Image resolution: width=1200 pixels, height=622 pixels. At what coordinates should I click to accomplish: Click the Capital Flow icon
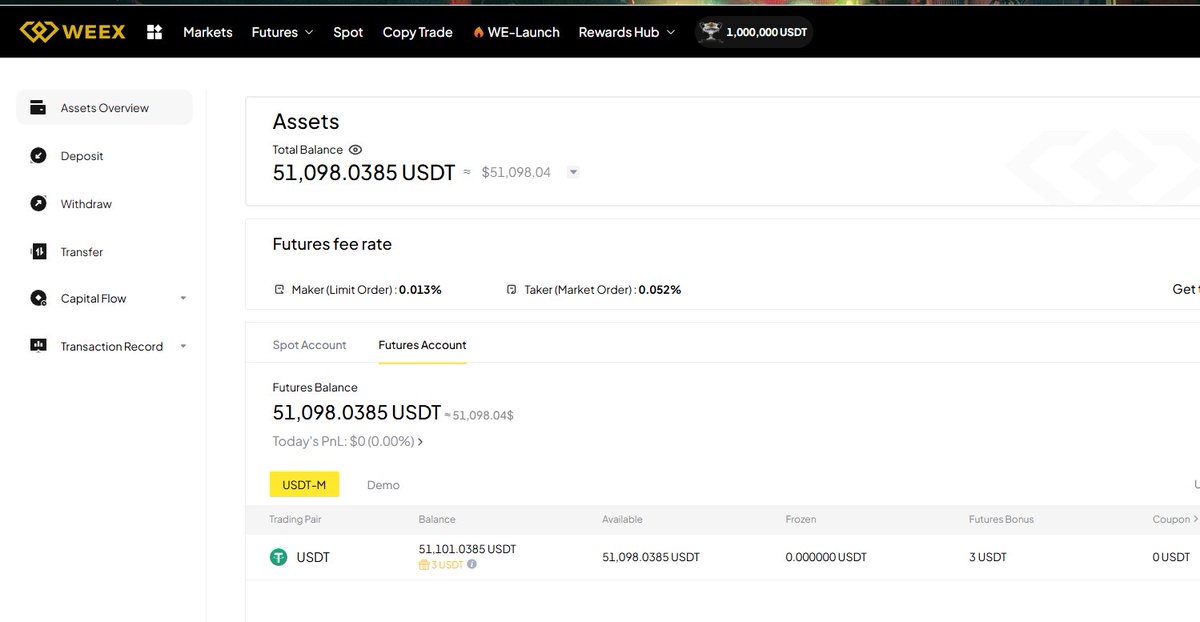[x=38, y=298]
